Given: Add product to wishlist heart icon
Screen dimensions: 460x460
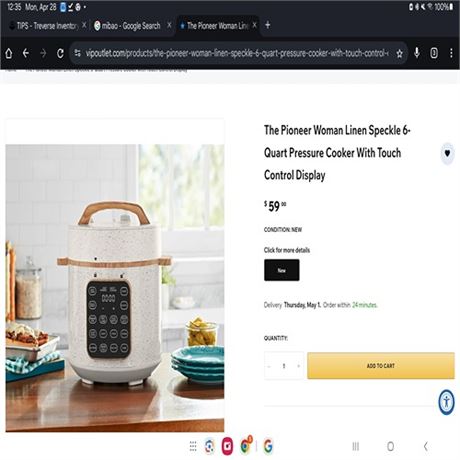Looking at the screenshot, I should 447,153.
